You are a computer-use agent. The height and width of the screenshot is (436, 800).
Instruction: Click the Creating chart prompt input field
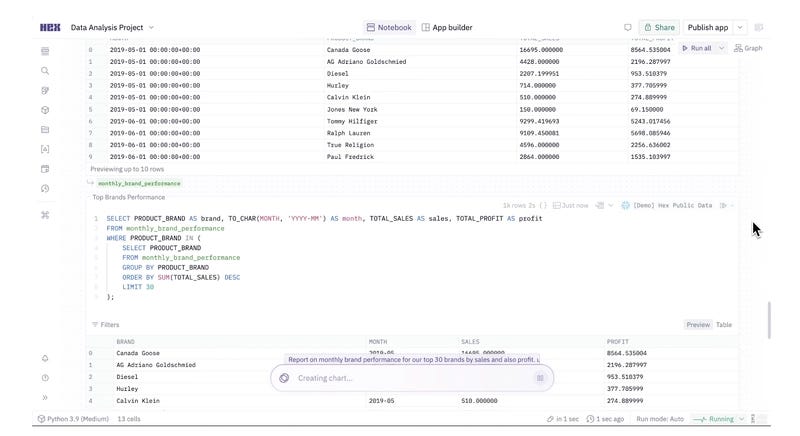pos(413,378)
